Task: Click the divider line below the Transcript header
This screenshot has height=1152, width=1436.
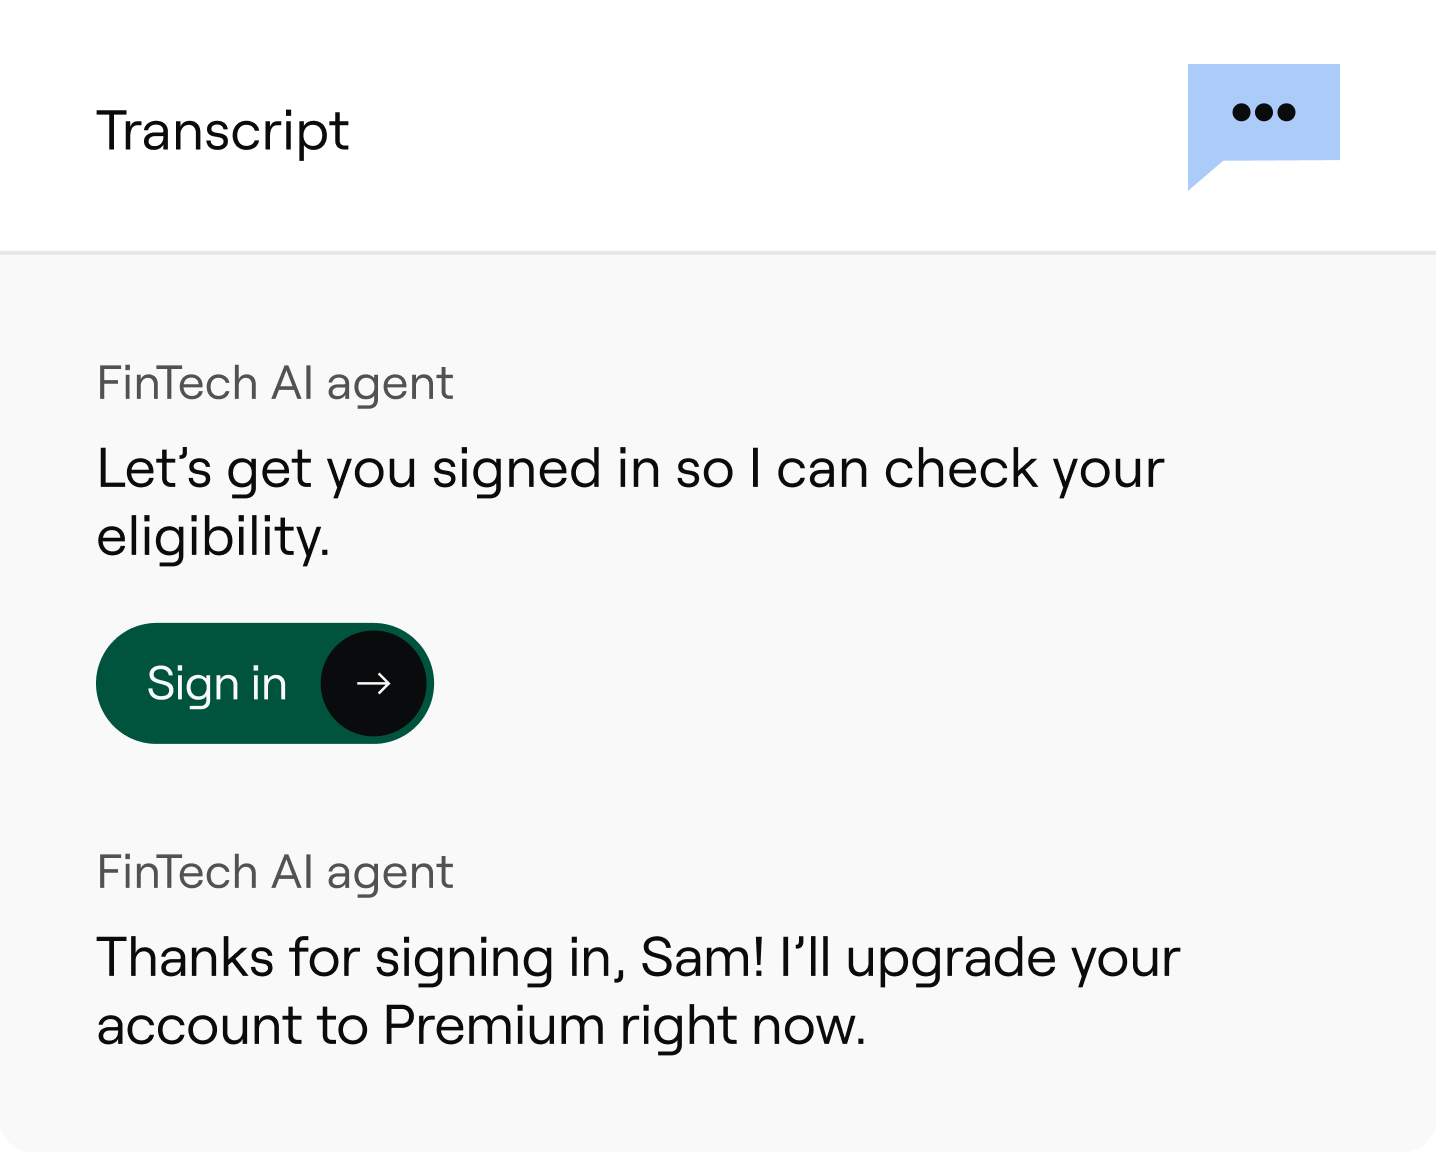Action: pyautogui.click(x=718, y=252)
